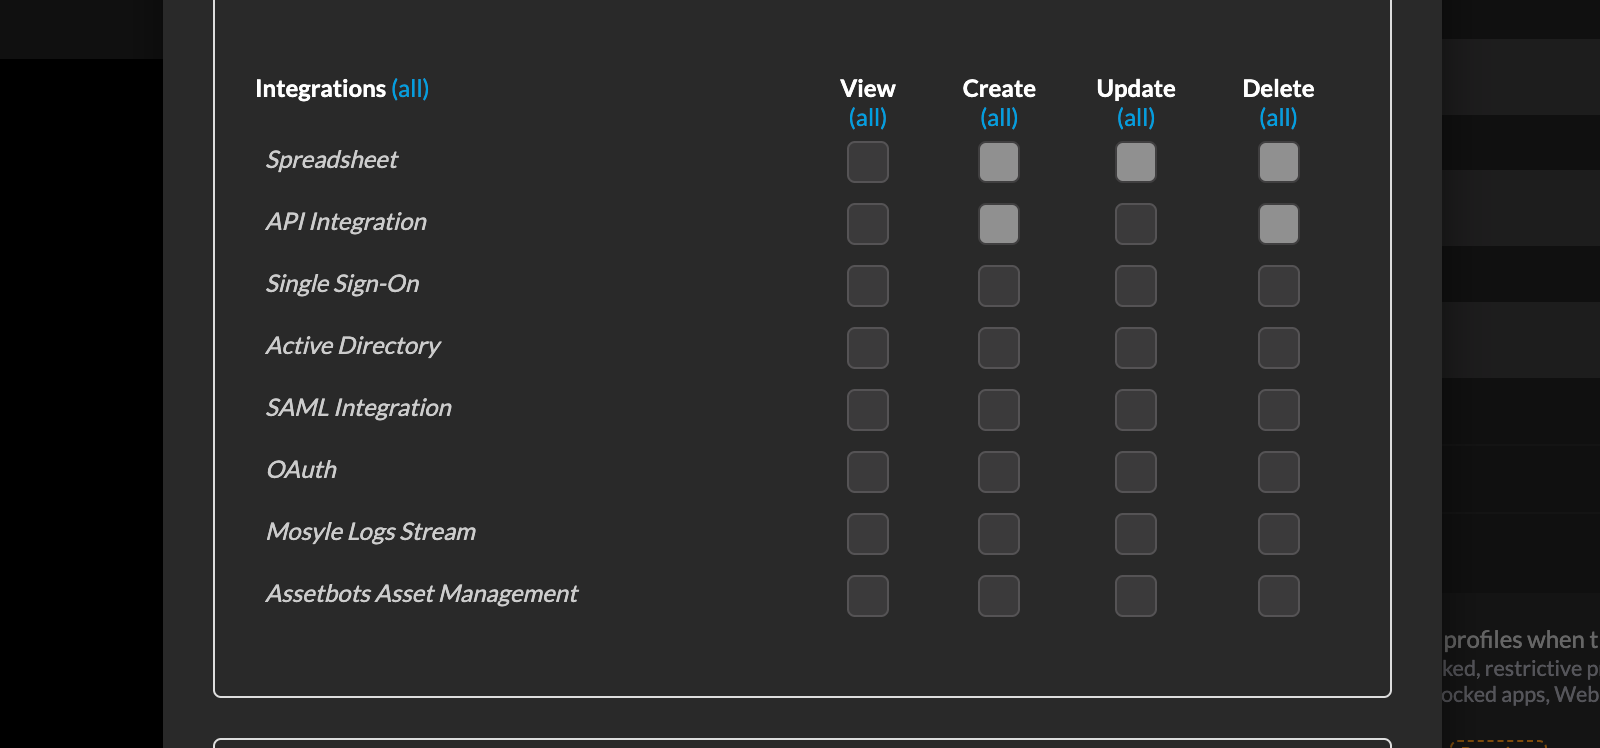The width and height of the screenshot is (1600, 748).
Task: Toggle Create permission for Spreadsheet
Action: pos(999,162)
